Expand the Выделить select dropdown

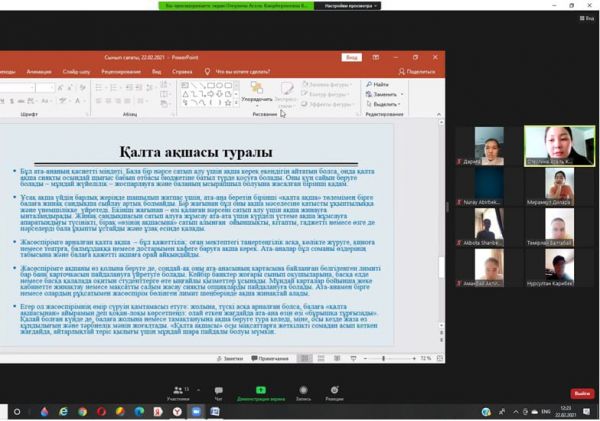point(384,104)
